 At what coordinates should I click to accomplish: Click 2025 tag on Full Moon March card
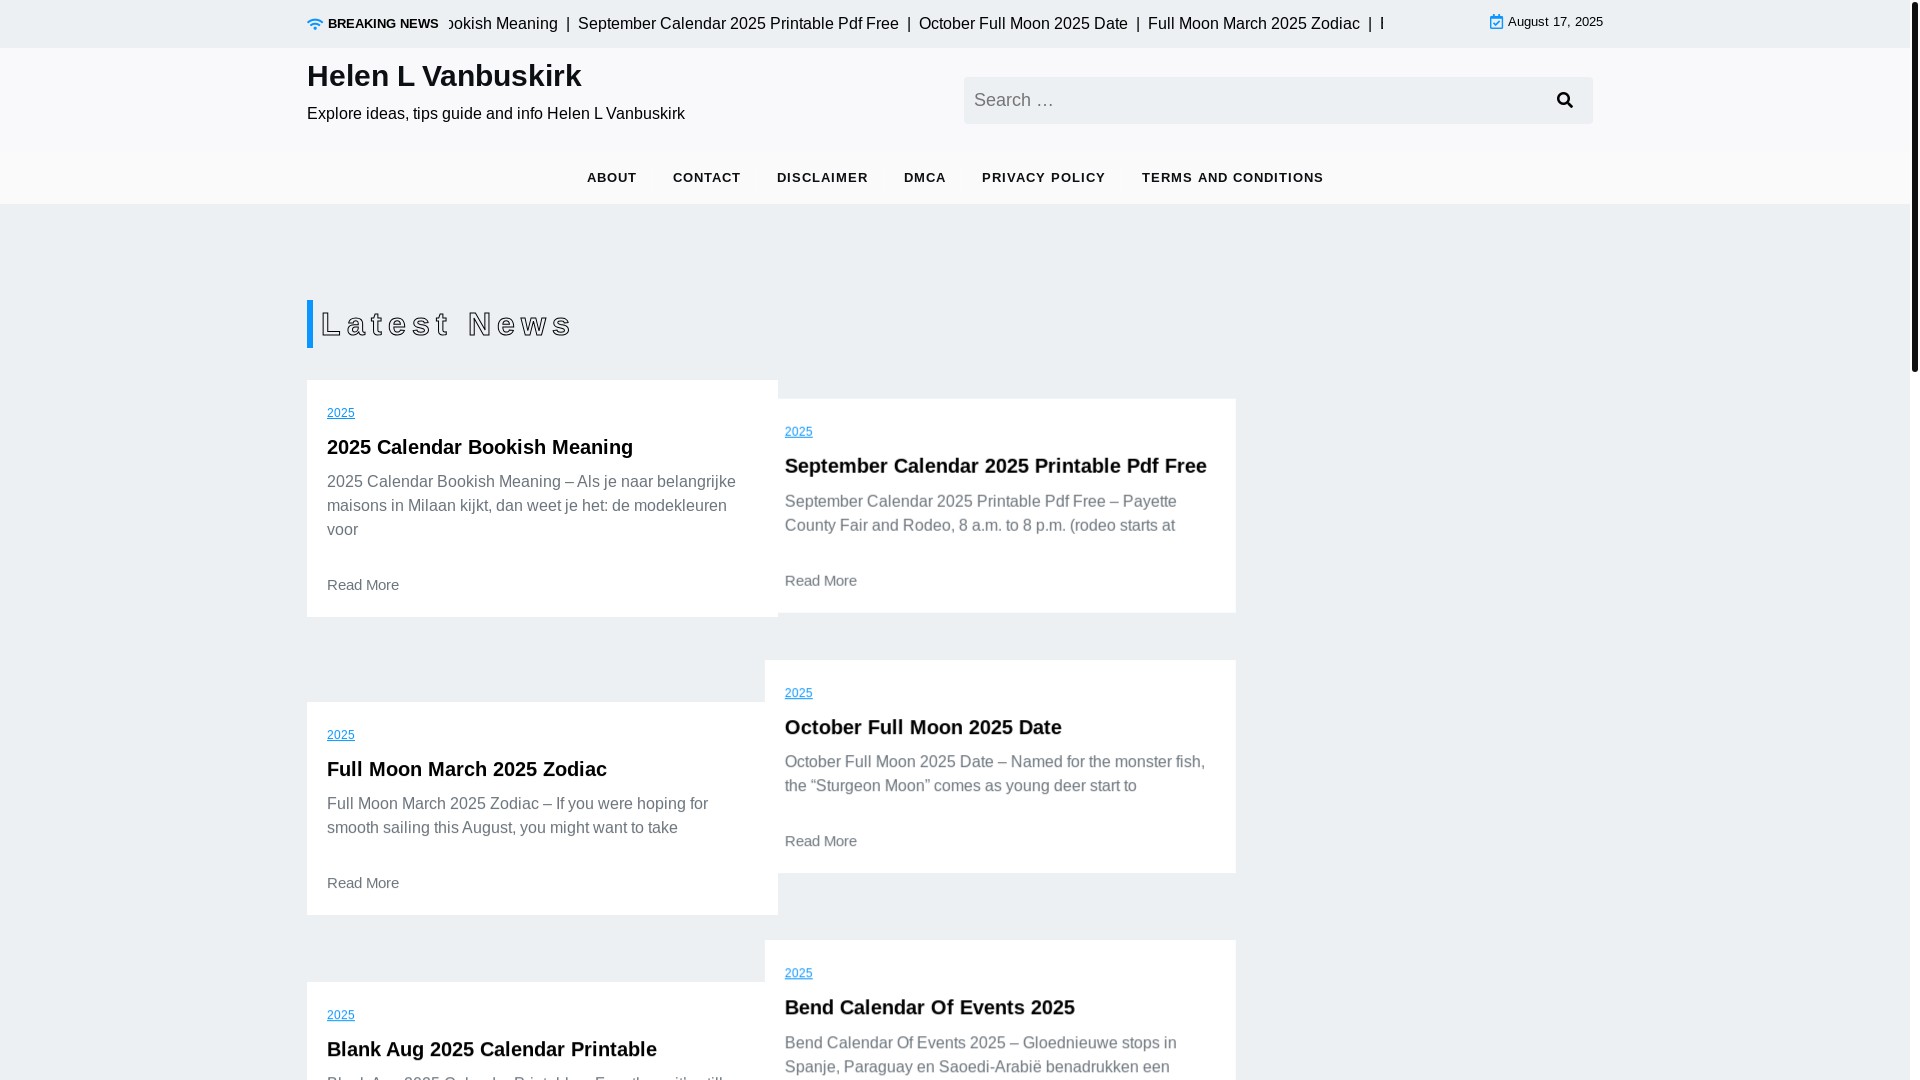[341, 735]
